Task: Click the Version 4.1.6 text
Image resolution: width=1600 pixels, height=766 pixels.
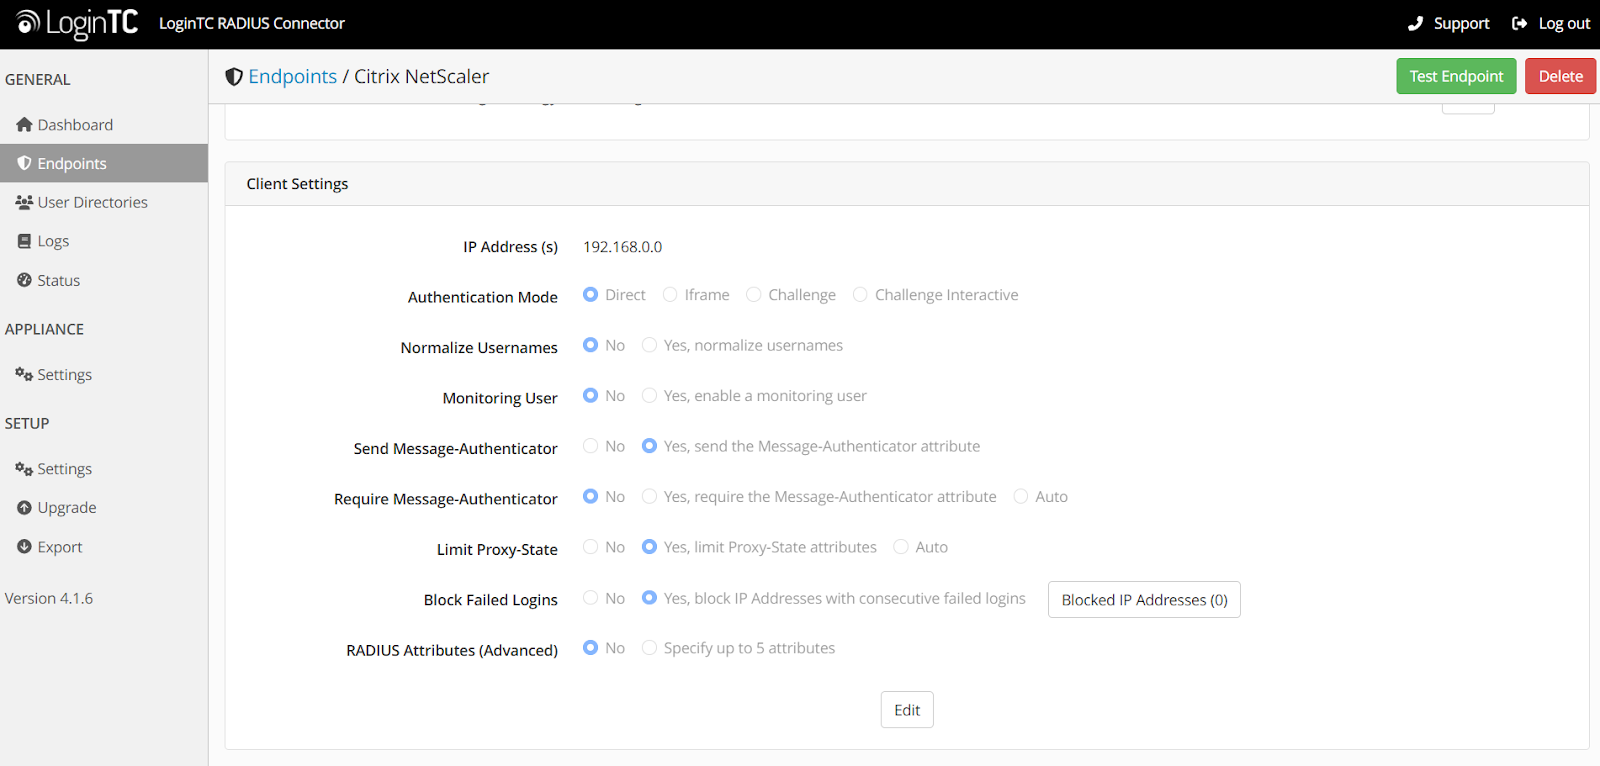Action: pos(49,598)
